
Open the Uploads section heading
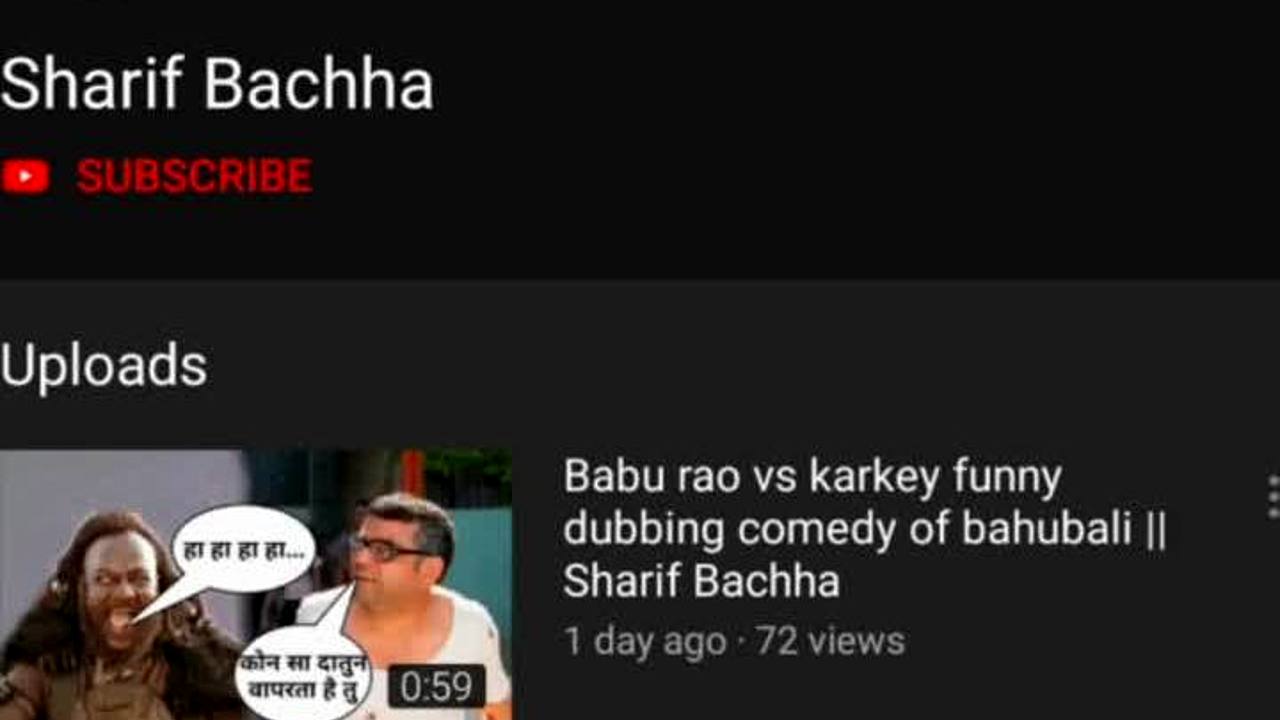point(104,365)
